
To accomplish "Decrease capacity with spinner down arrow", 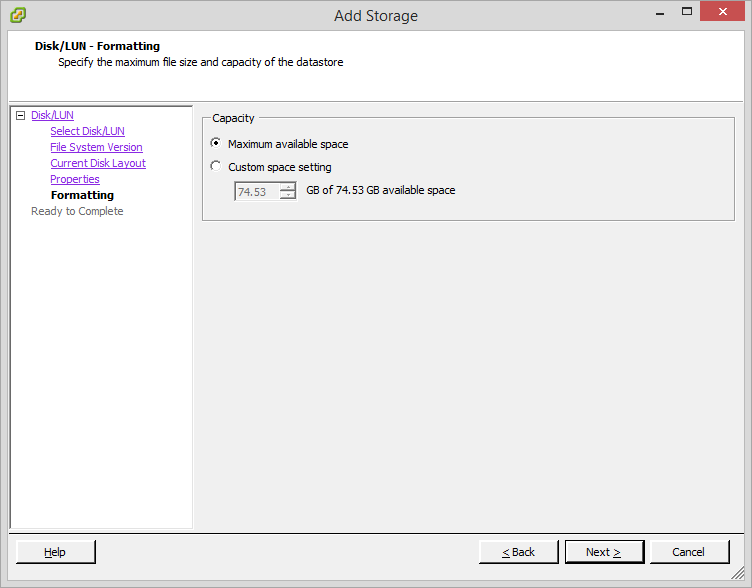I will click(x=288, y=195).
